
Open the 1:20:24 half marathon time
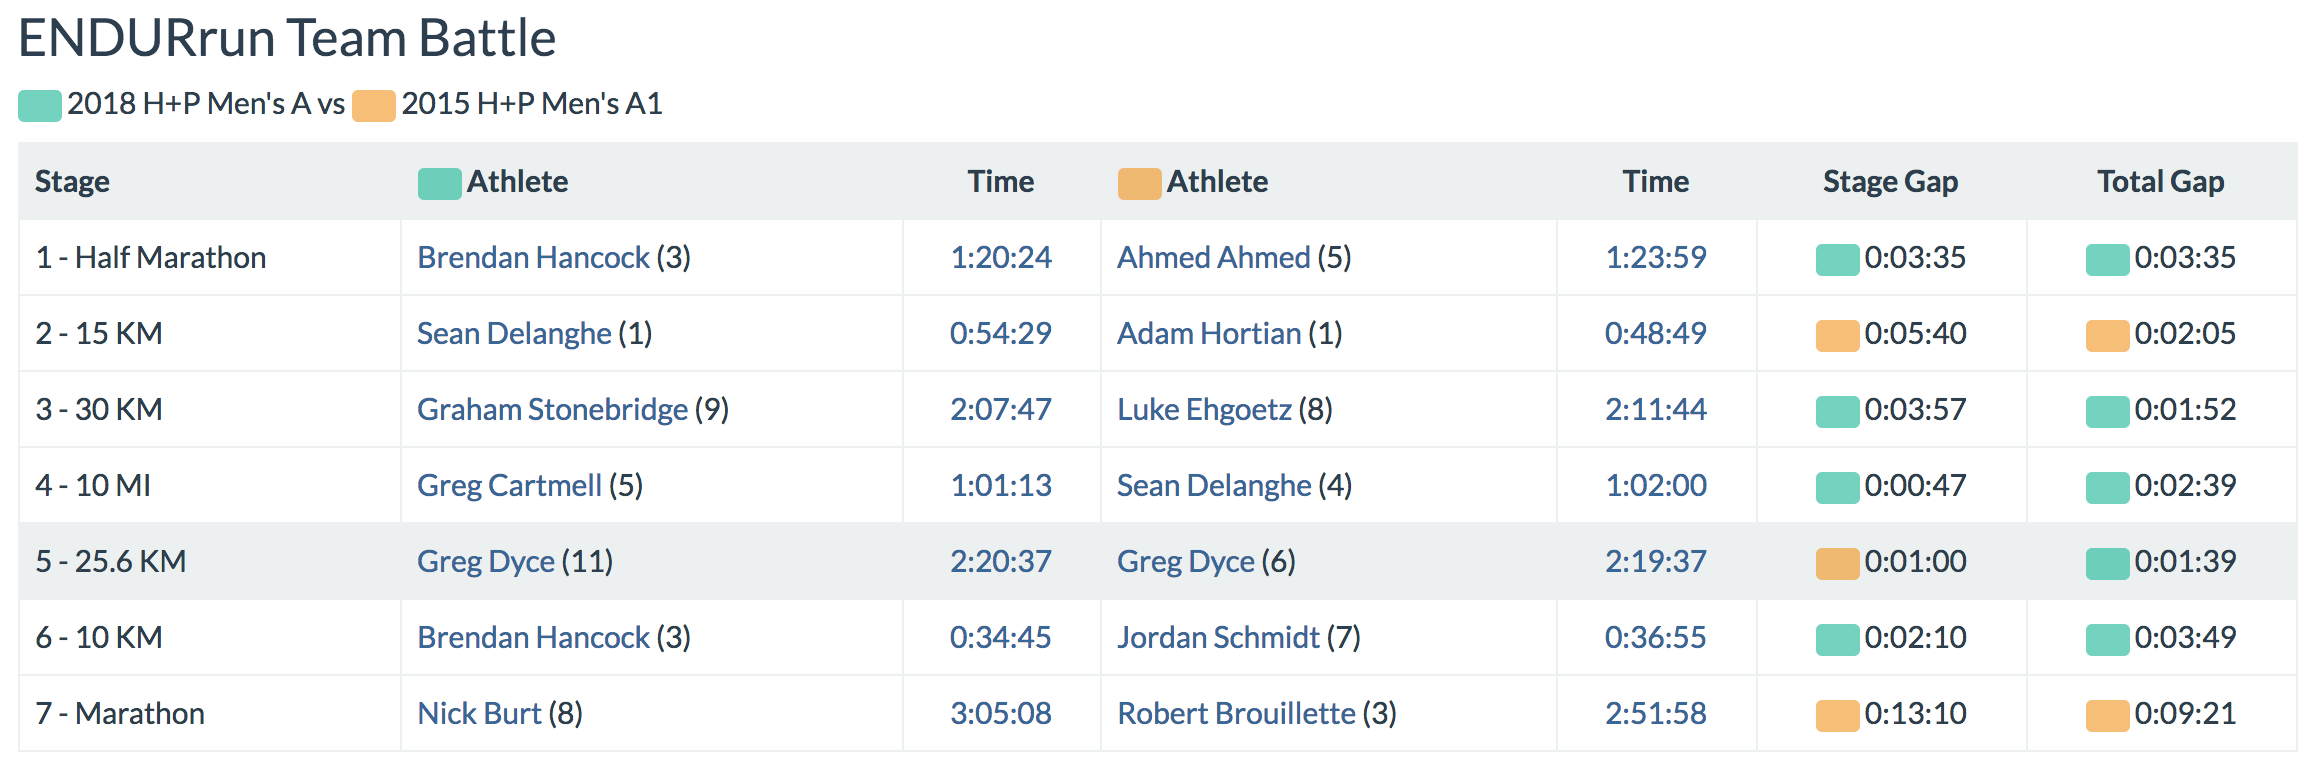tap(1000, 258)
